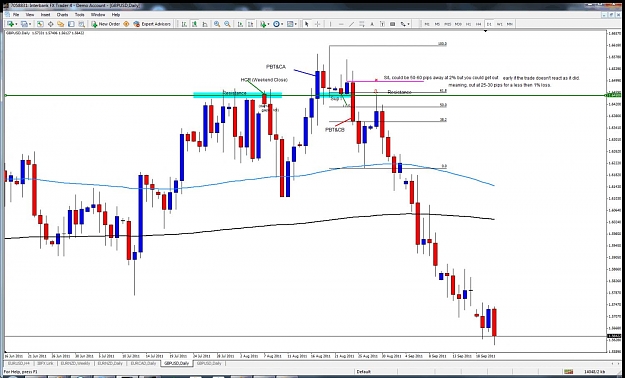
Task: Open the File menu
Action: coord(16,14)
